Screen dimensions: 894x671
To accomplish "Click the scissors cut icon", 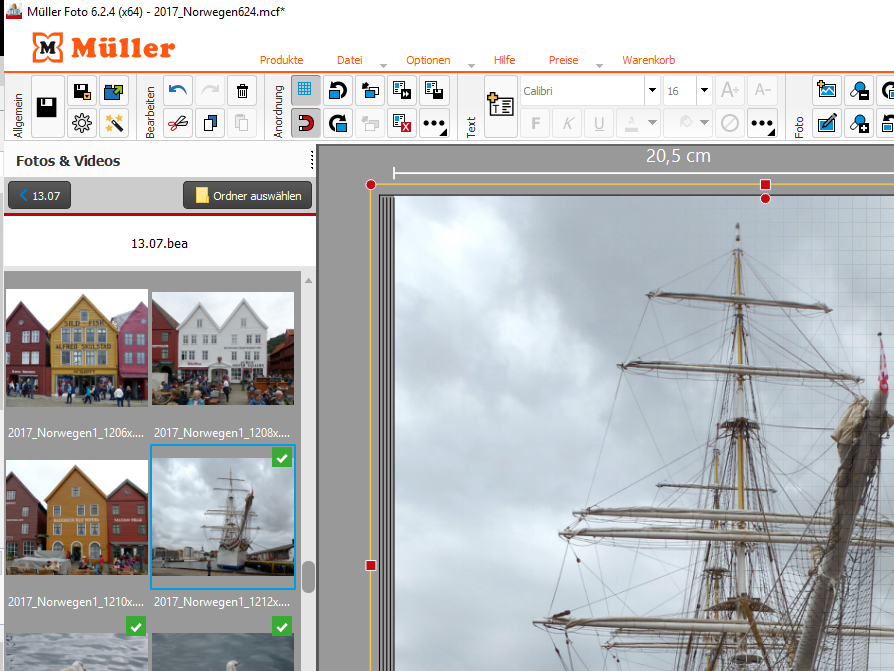I will pos(178,124).
